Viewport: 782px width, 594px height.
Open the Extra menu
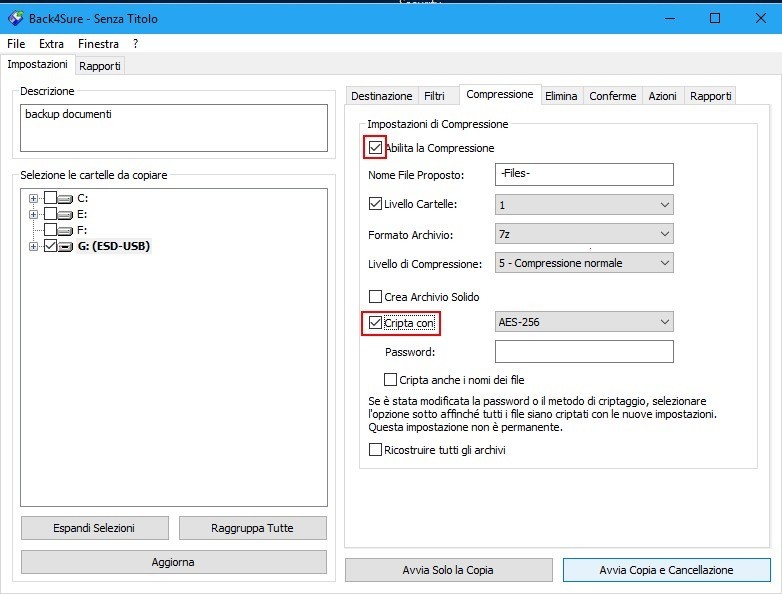coord(51,44)
